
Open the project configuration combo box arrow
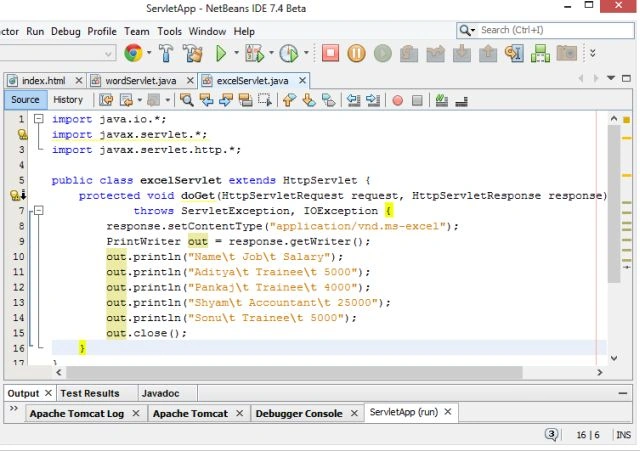[108, 54]
